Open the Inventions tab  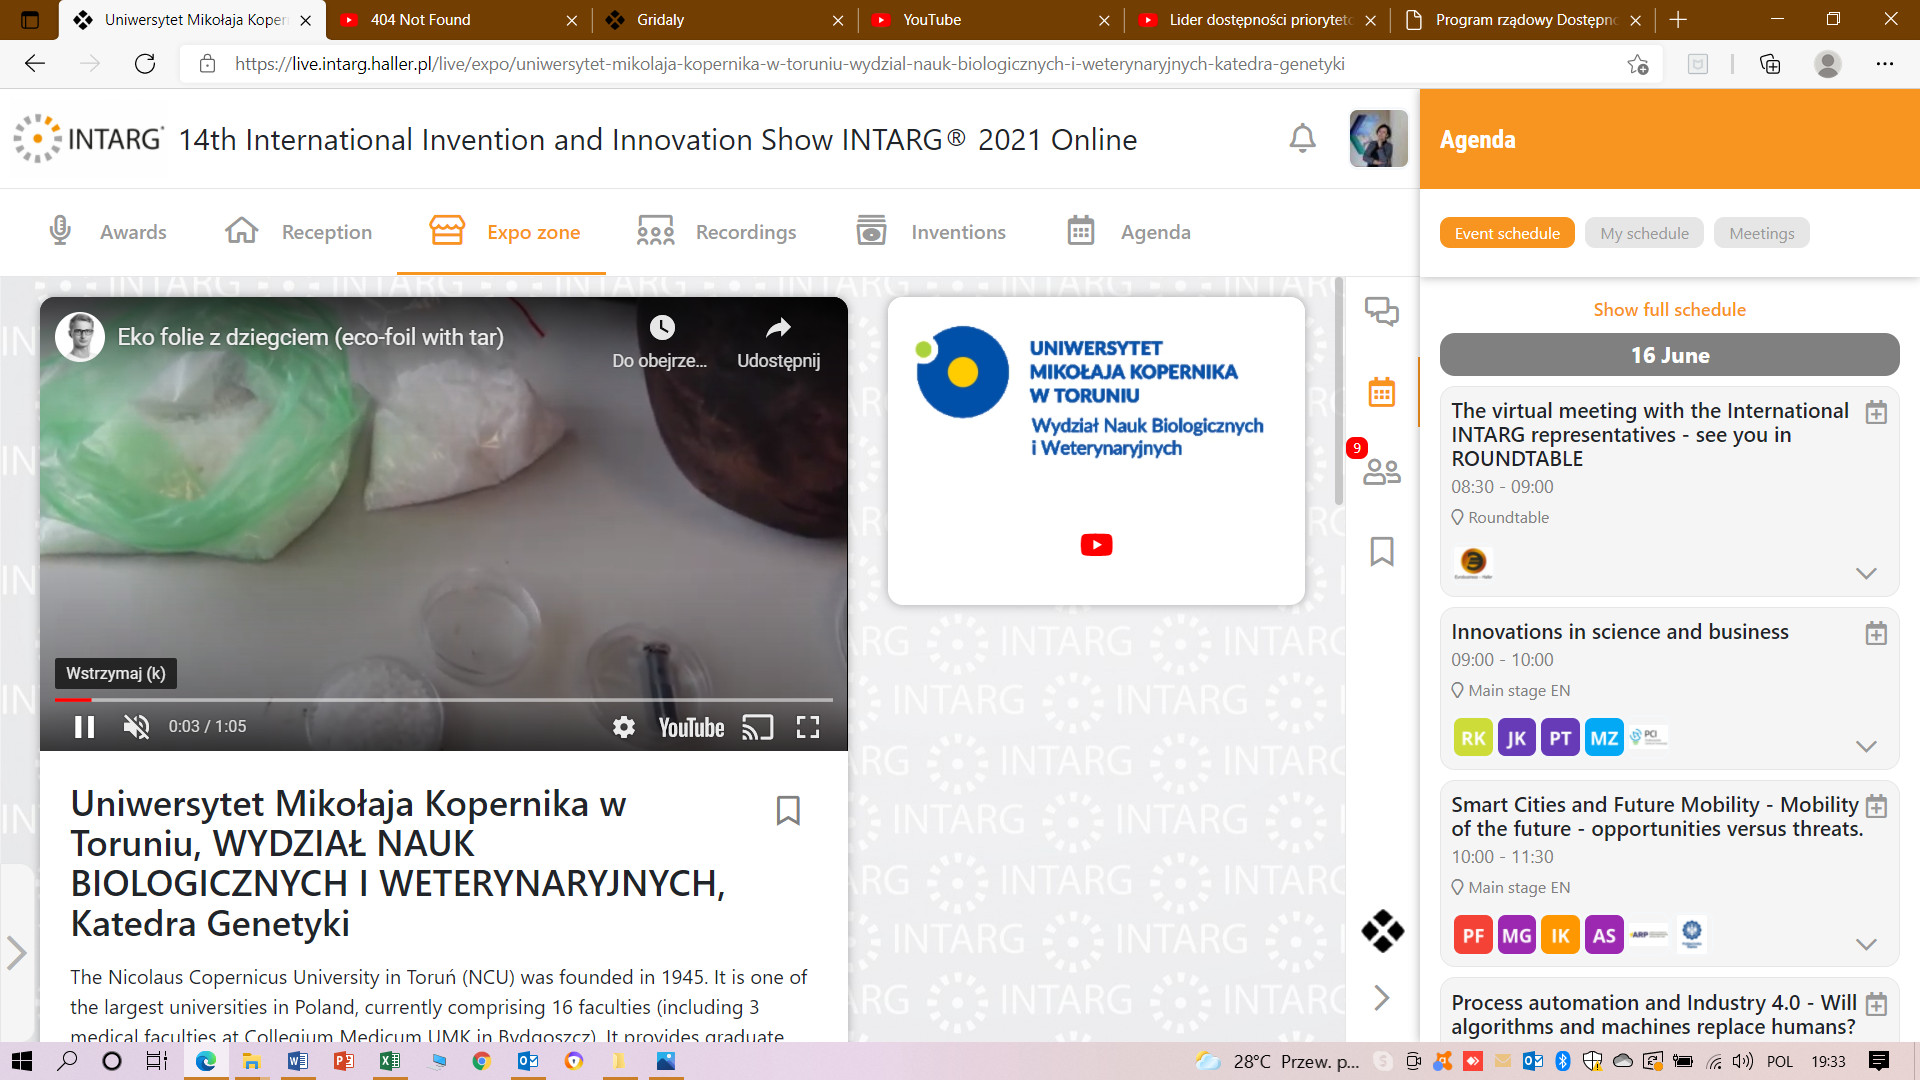tap(931, 232)
